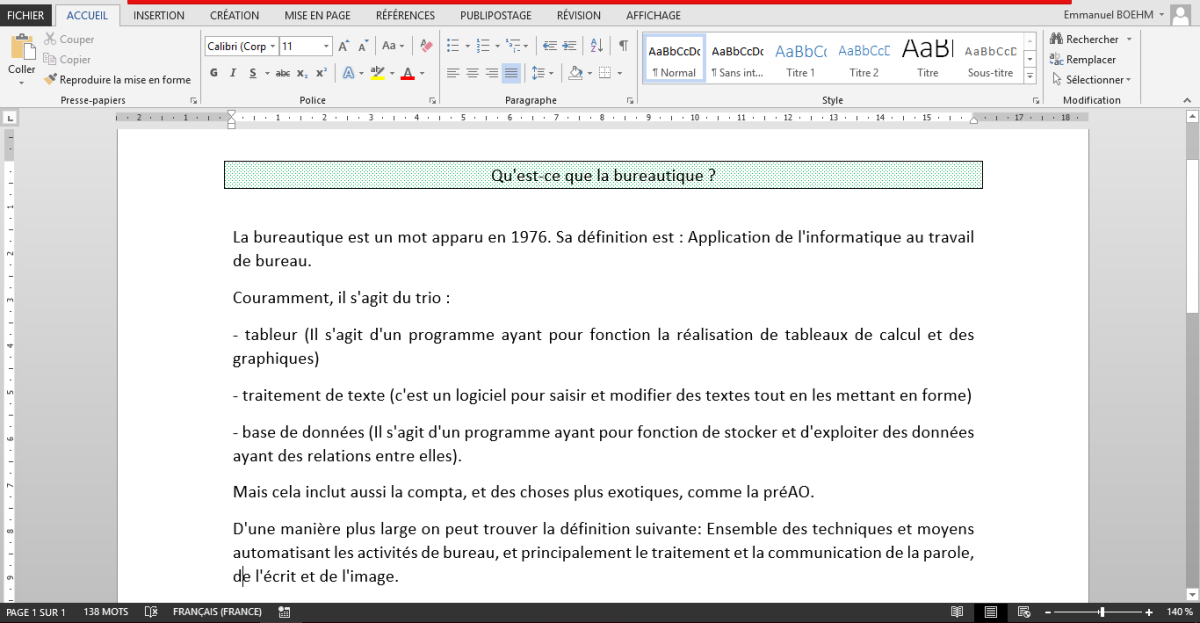Expand the styles gallery with More arrow
Viewport: 1200px width, 623px height.
point(1029,76)
